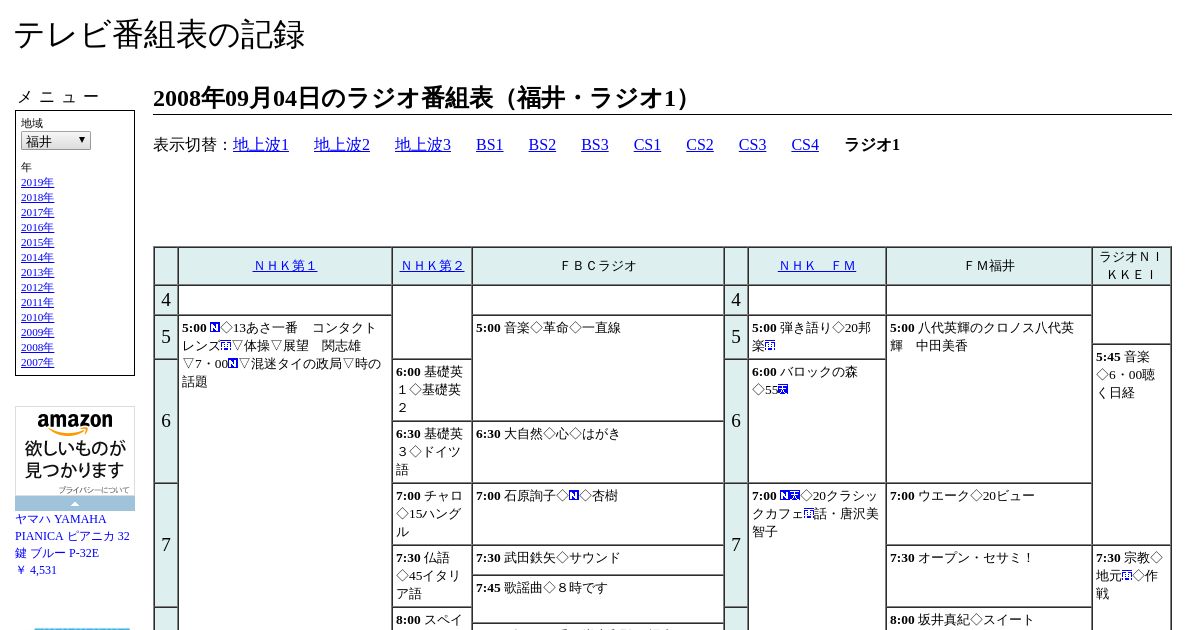Open the Yamaha Pianica P-32E product link
The width and height of the screenshot is (1200, 630).
(72, 536)
